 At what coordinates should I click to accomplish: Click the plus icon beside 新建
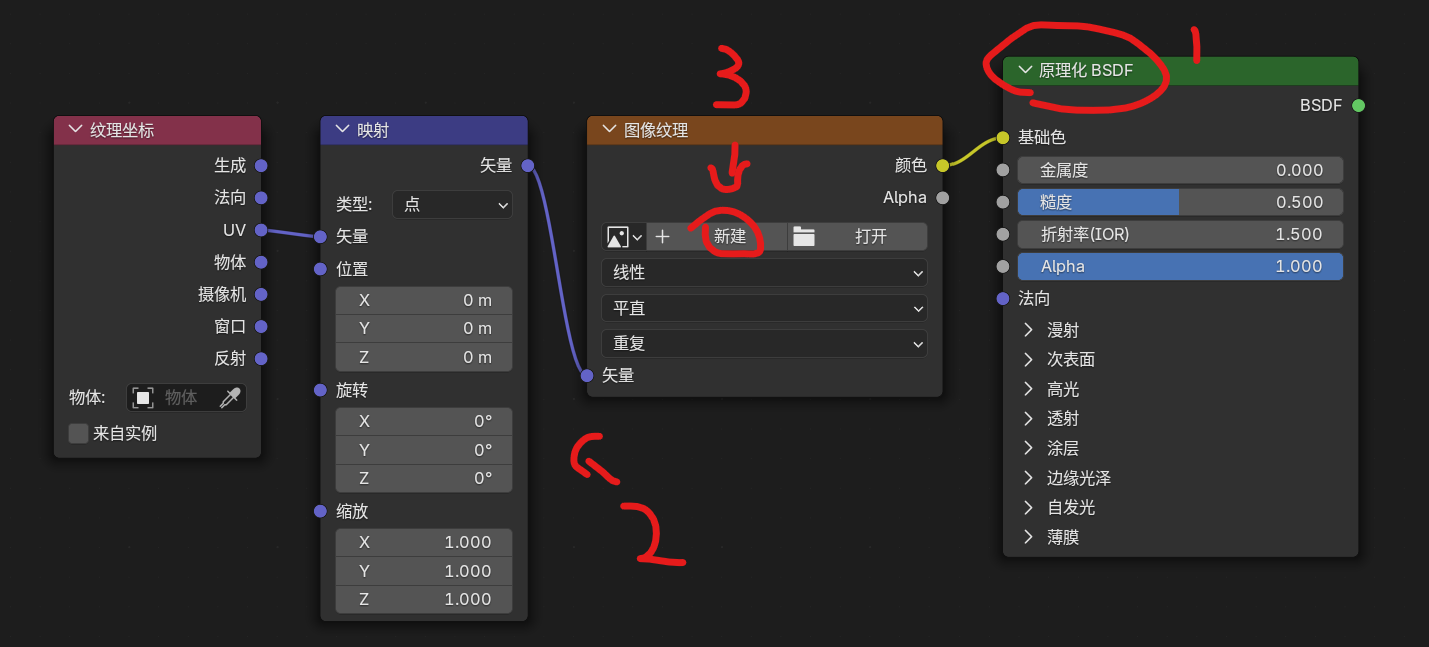[662, 237]
